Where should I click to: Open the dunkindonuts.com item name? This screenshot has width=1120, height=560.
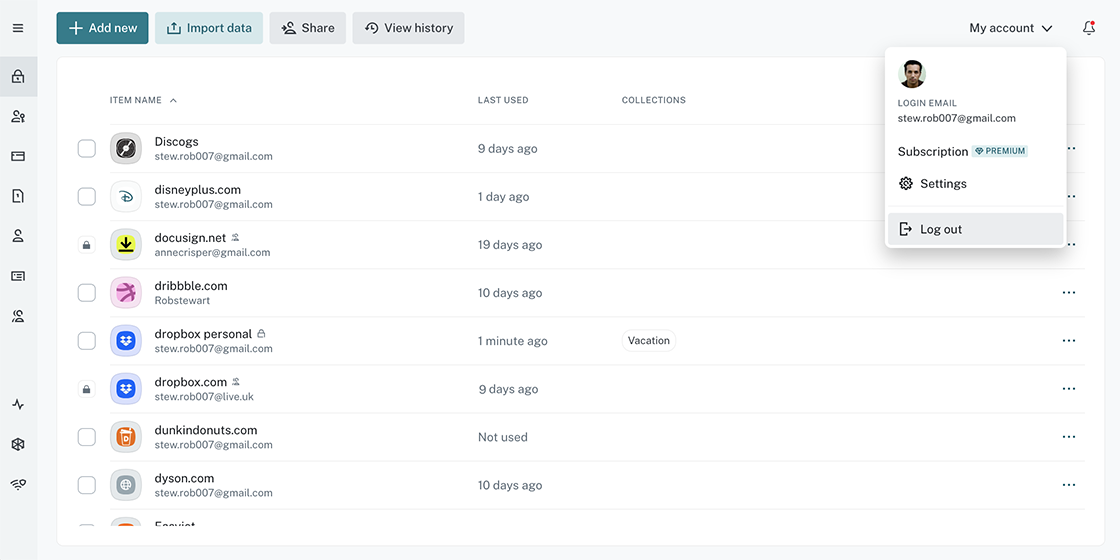coord(206,430)
